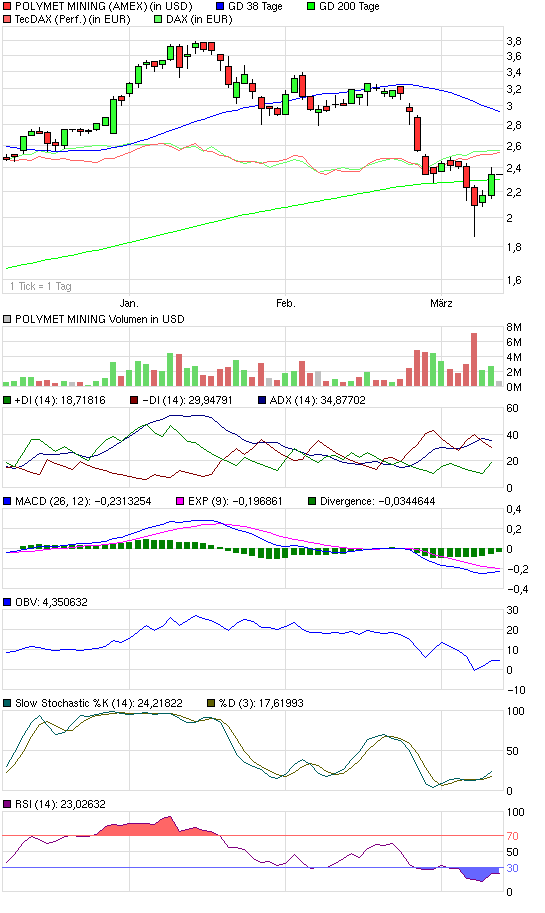Click the blue 30 RSI threshold label
The width and height of the screenshot is (545, 913).
pyautogui.click(x=512, y=868)
